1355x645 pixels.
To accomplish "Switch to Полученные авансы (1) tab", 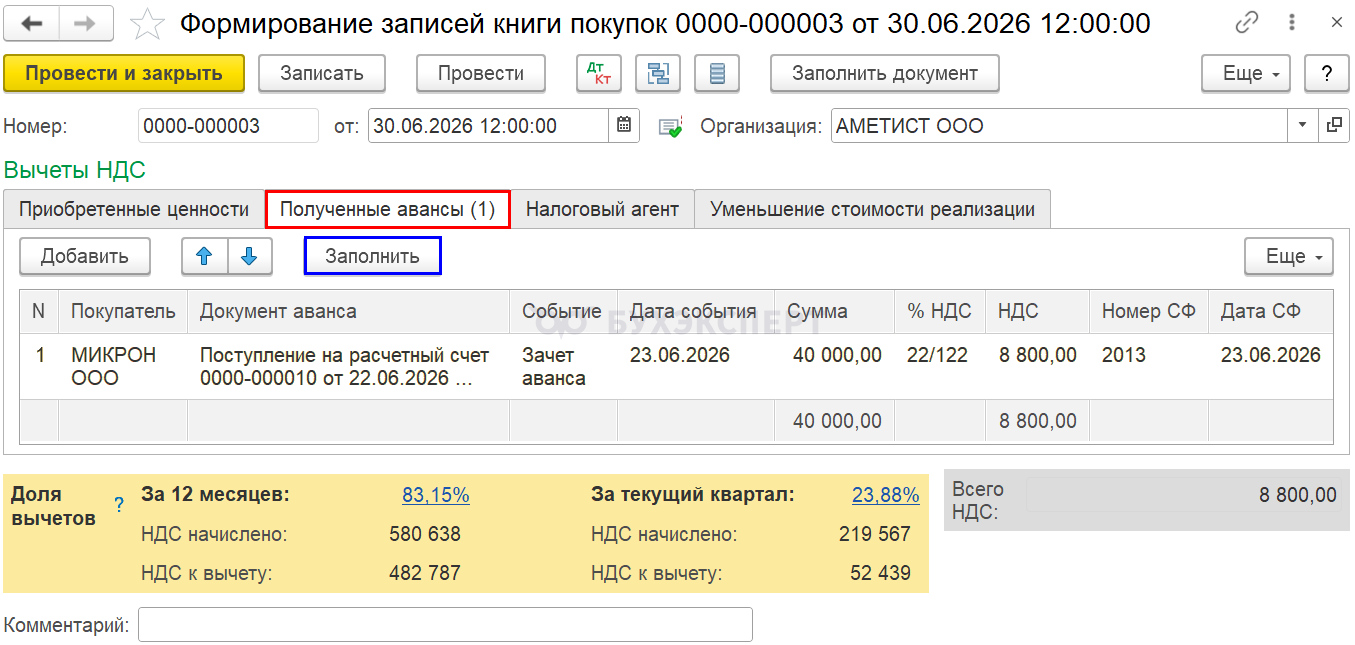I will click(x=388, y=209).
